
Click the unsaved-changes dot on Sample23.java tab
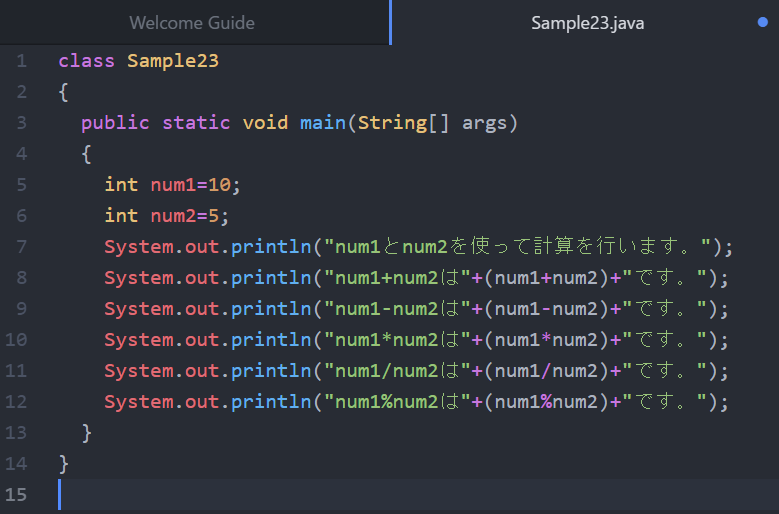(763, 22)
